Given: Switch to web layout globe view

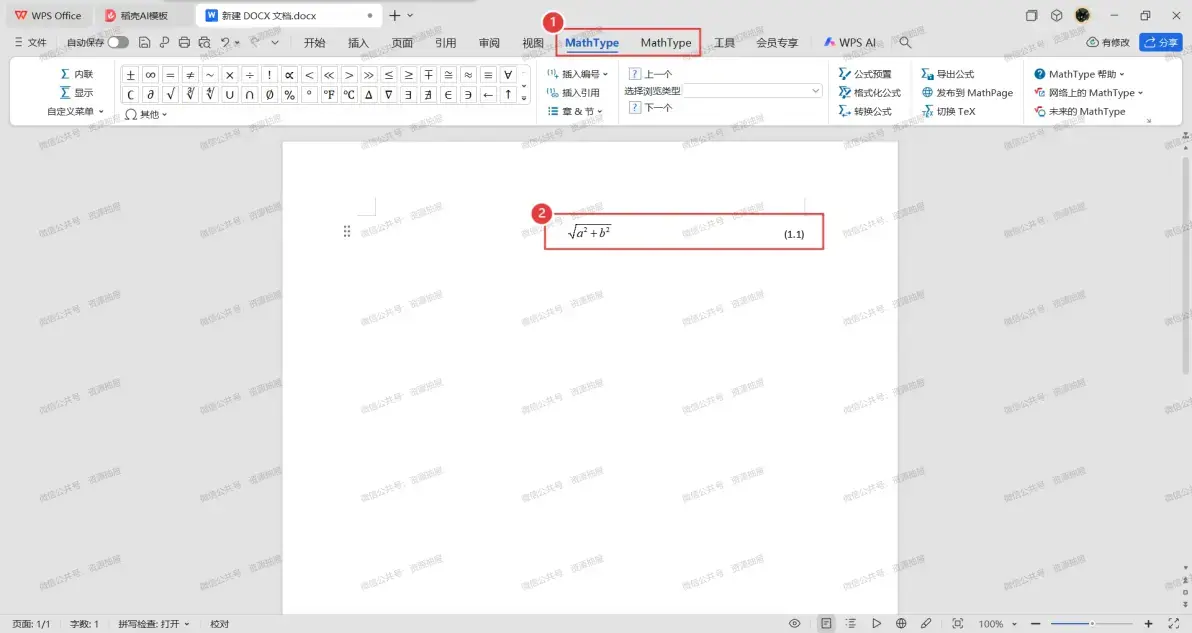Looking at the screenshot, I should click(901, 623).
